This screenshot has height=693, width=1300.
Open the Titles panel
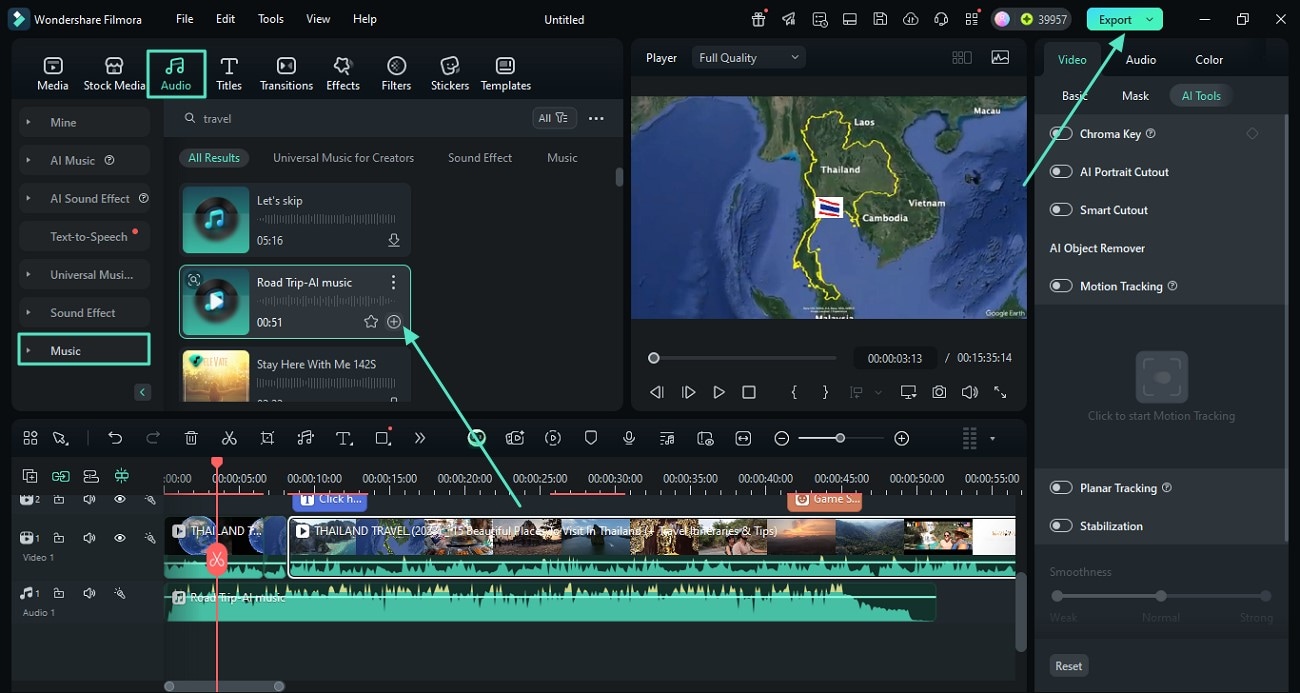(229, 74)
